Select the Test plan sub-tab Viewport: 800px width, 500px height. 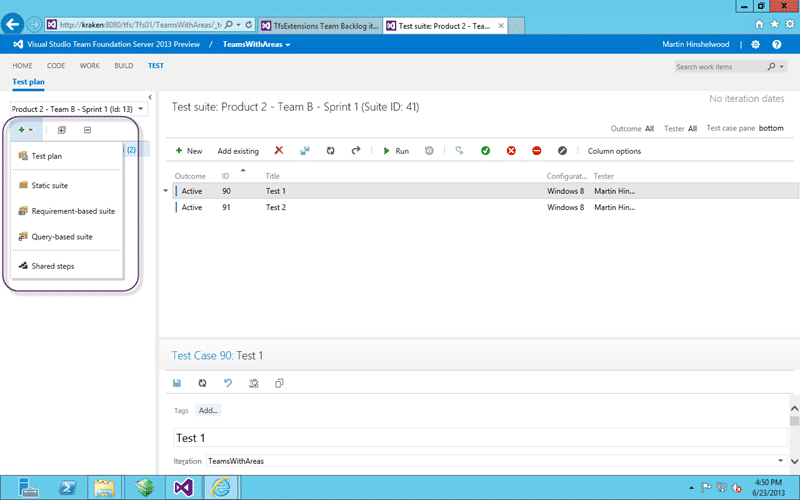pyautogui.click(x=29, y=82)
